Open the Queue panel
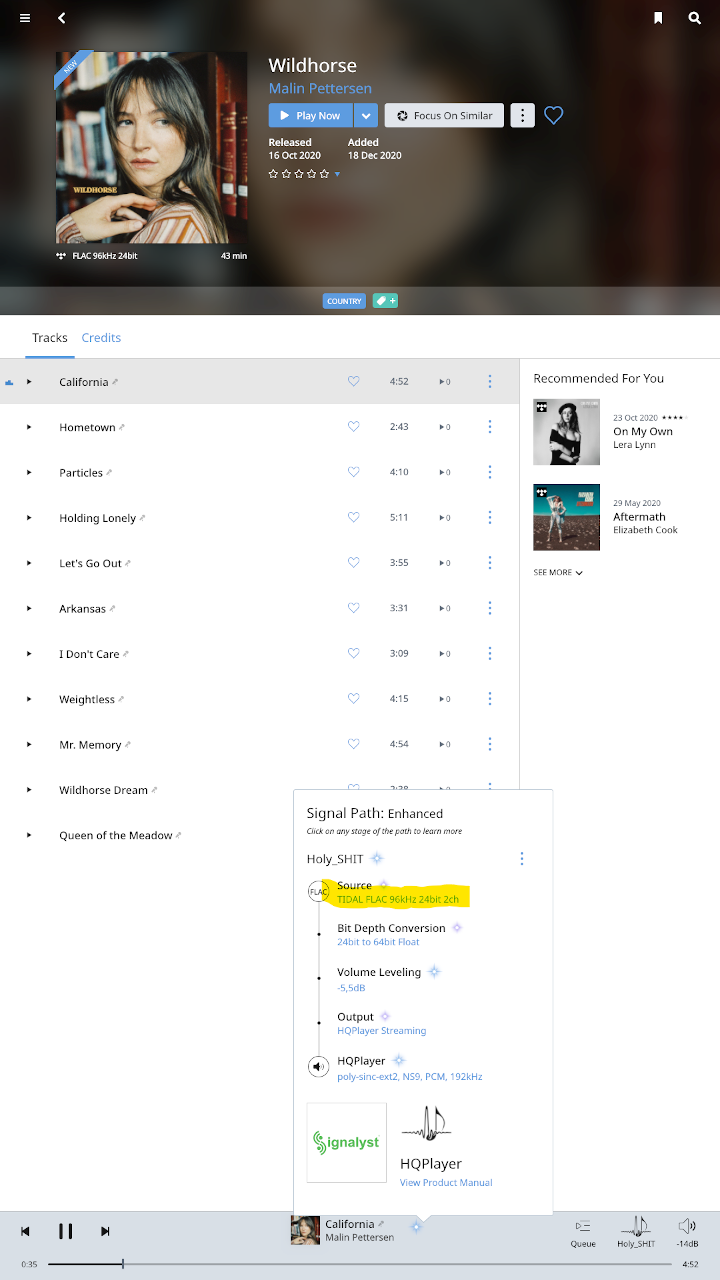Screen dimensions: 720x1280 coord(583,1232)
